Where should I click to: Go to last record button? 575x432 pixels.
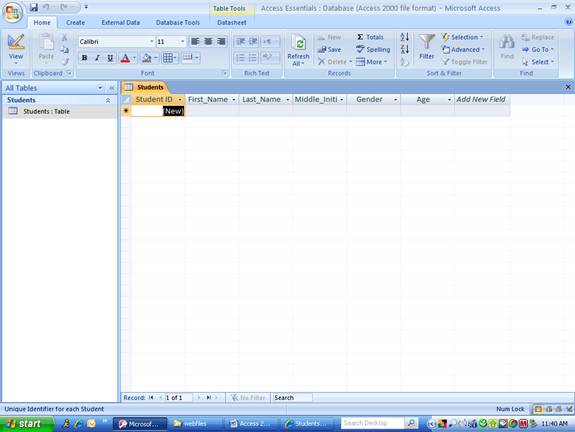[x=209, y=398]
